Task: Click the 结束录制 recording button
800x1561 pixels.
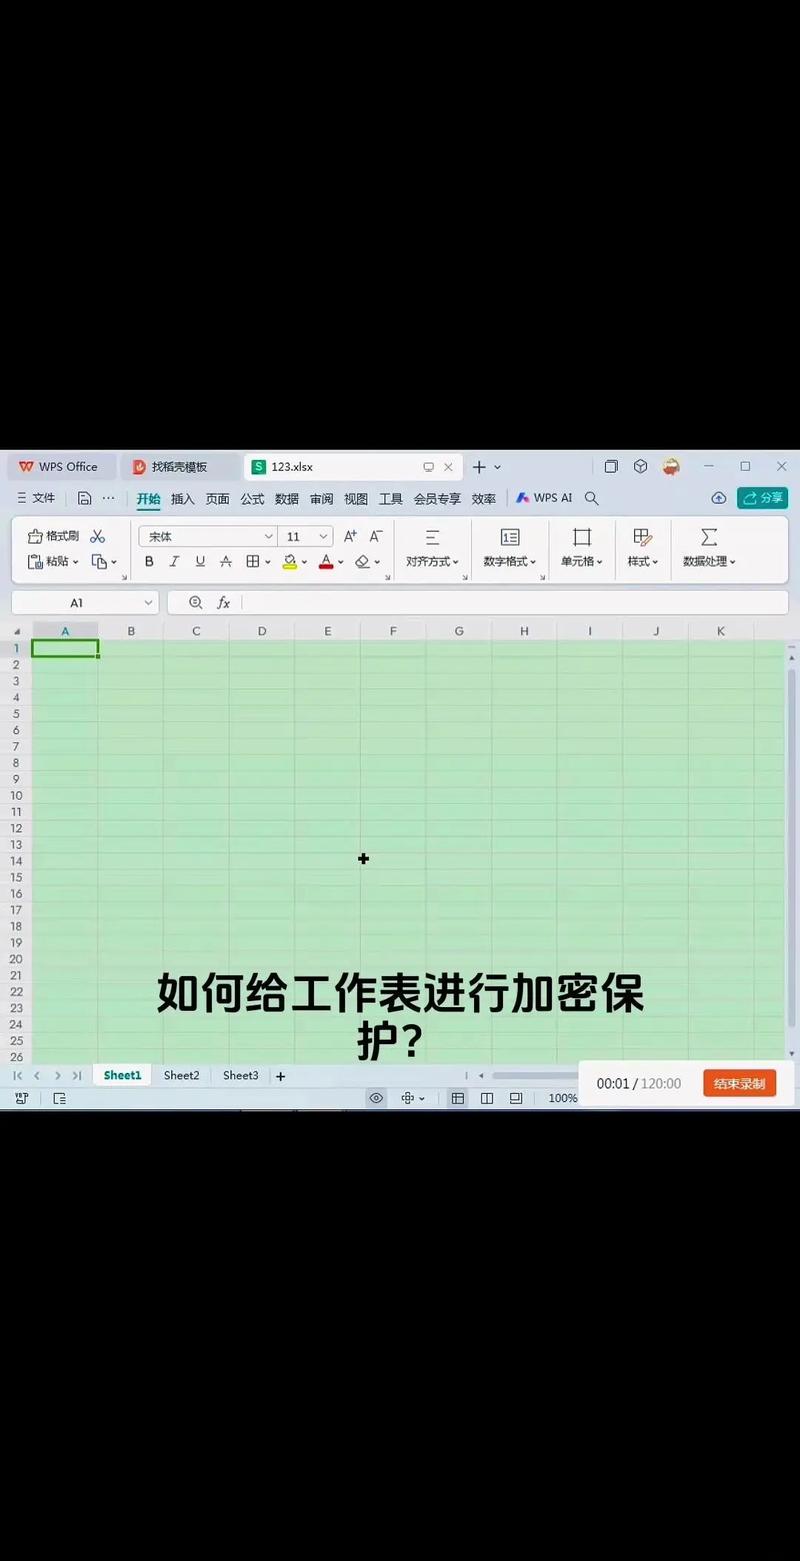Action: [x=739, y=1082]
